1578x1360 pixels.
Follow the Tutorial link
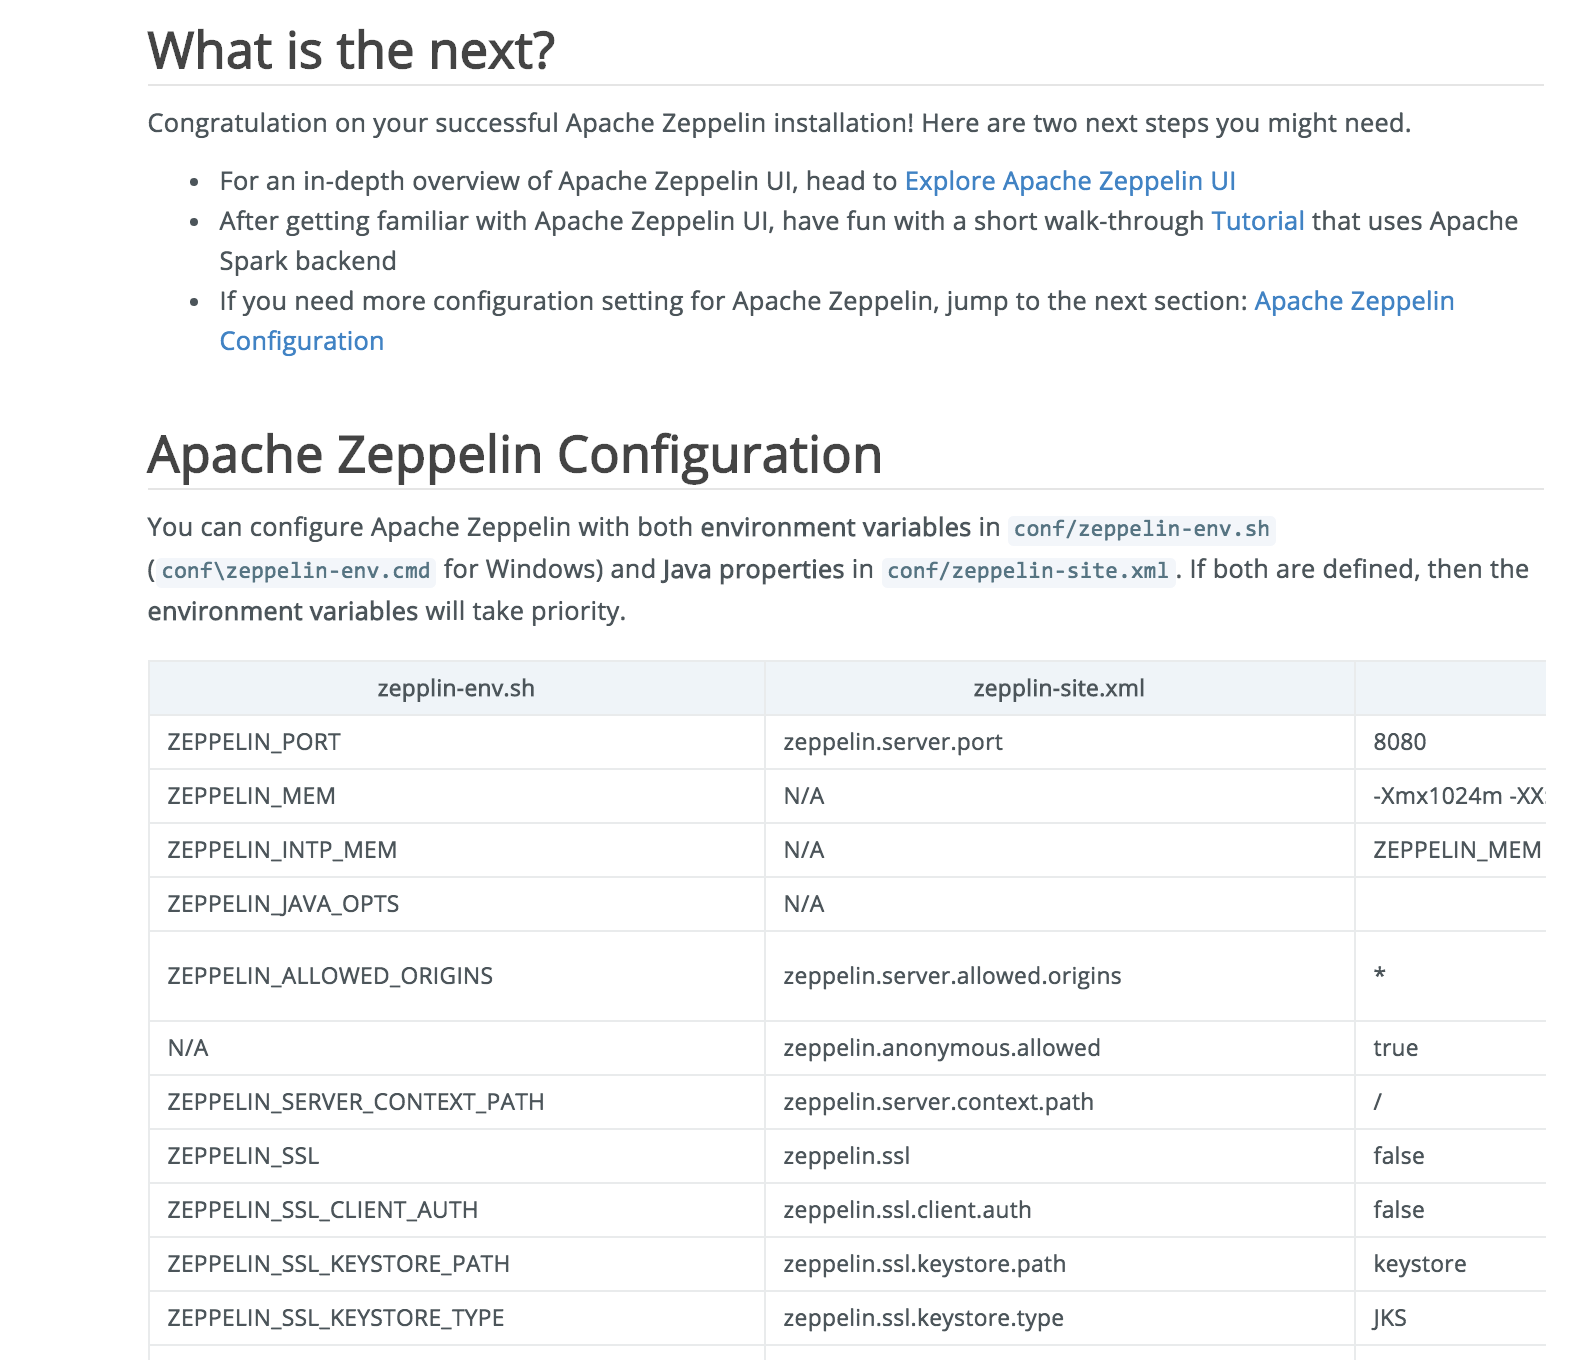1257,221
